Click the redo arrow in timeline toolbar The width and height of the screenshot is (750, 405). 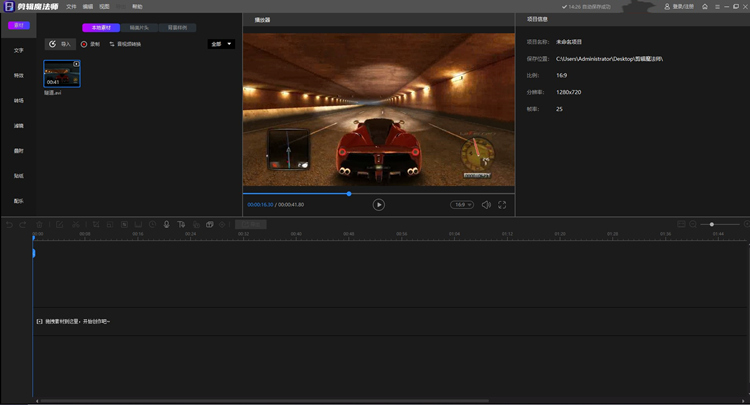coord(22,224)
